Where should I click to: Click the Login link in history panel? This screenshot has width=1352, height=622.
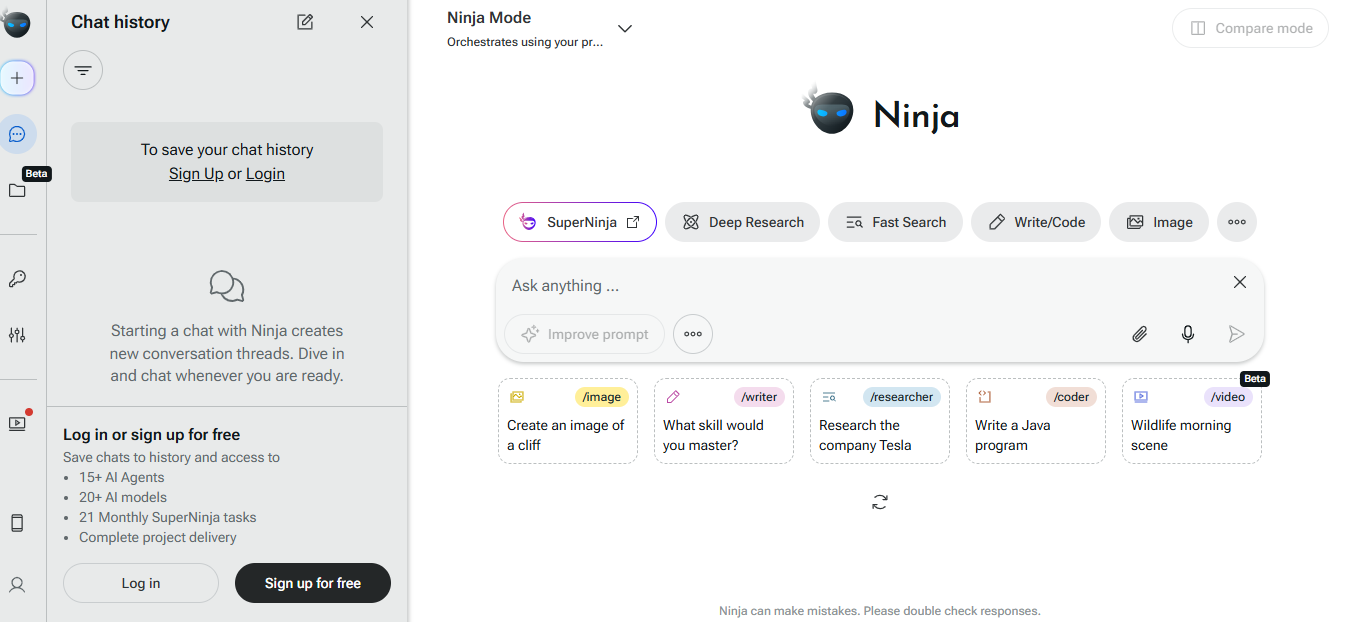pyautogui.click(x=265, y=174)
